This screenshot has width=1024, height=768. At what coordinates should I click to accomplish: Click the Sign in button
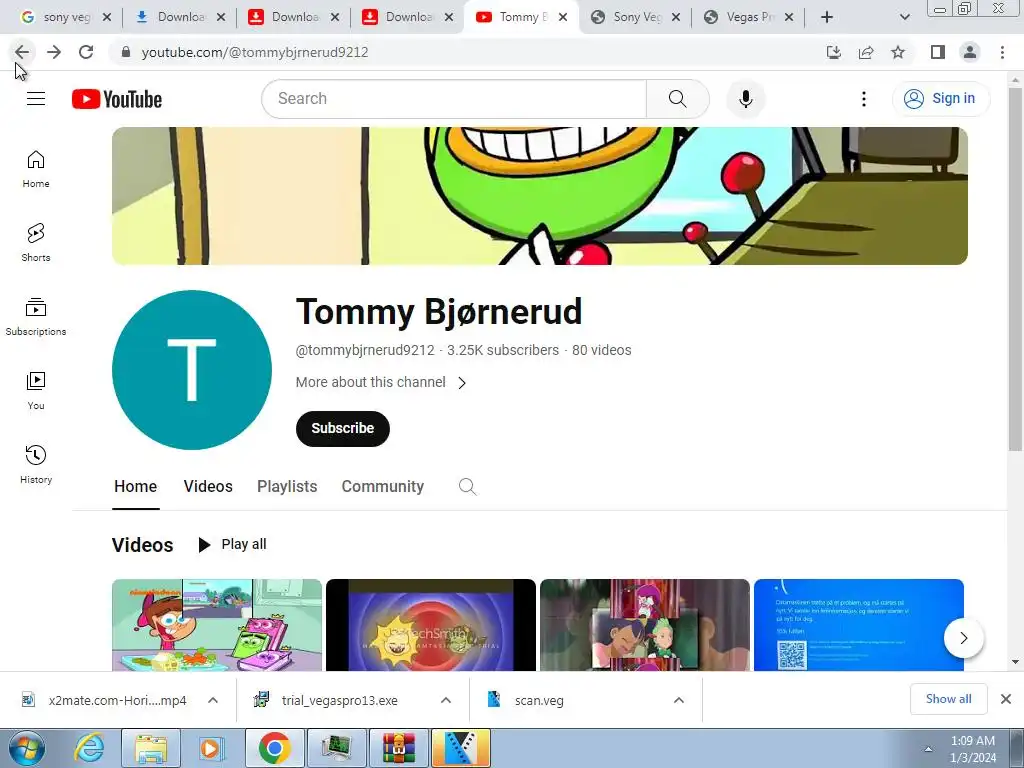click(941, 99)
